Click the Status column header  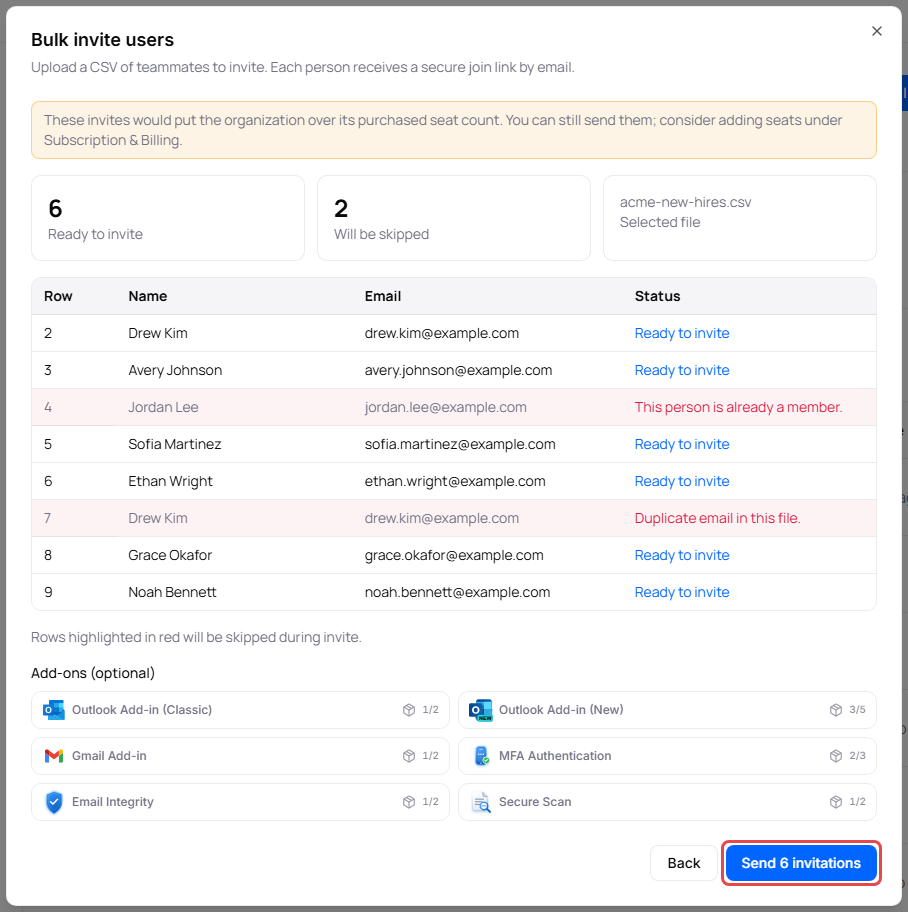pos(657,297)
